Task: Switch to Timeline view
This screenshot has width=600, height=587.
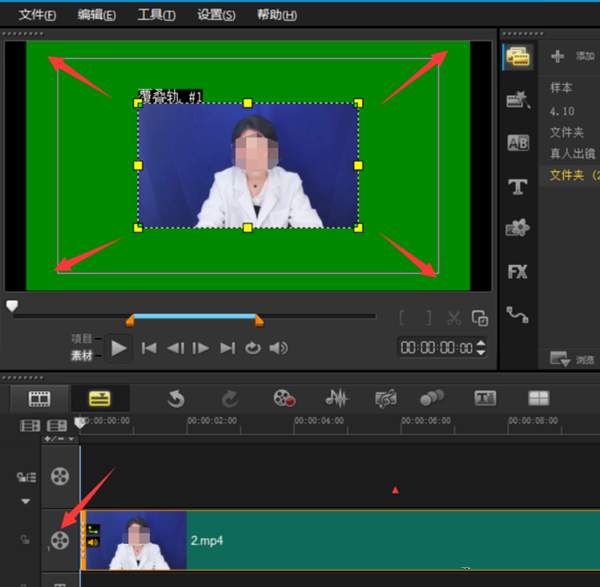Action: tap(100, 398)
